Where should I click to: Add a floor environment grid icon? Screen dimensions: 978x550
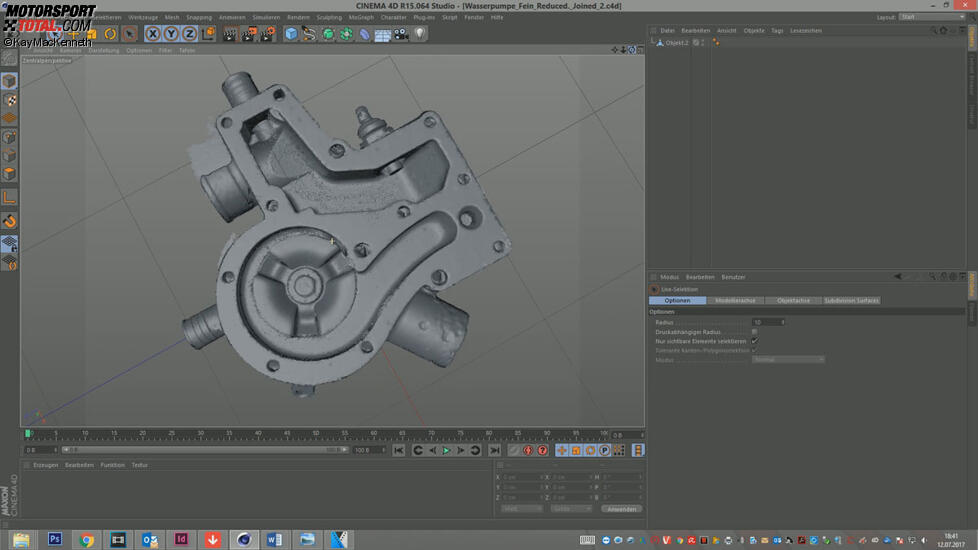[382, 34]
